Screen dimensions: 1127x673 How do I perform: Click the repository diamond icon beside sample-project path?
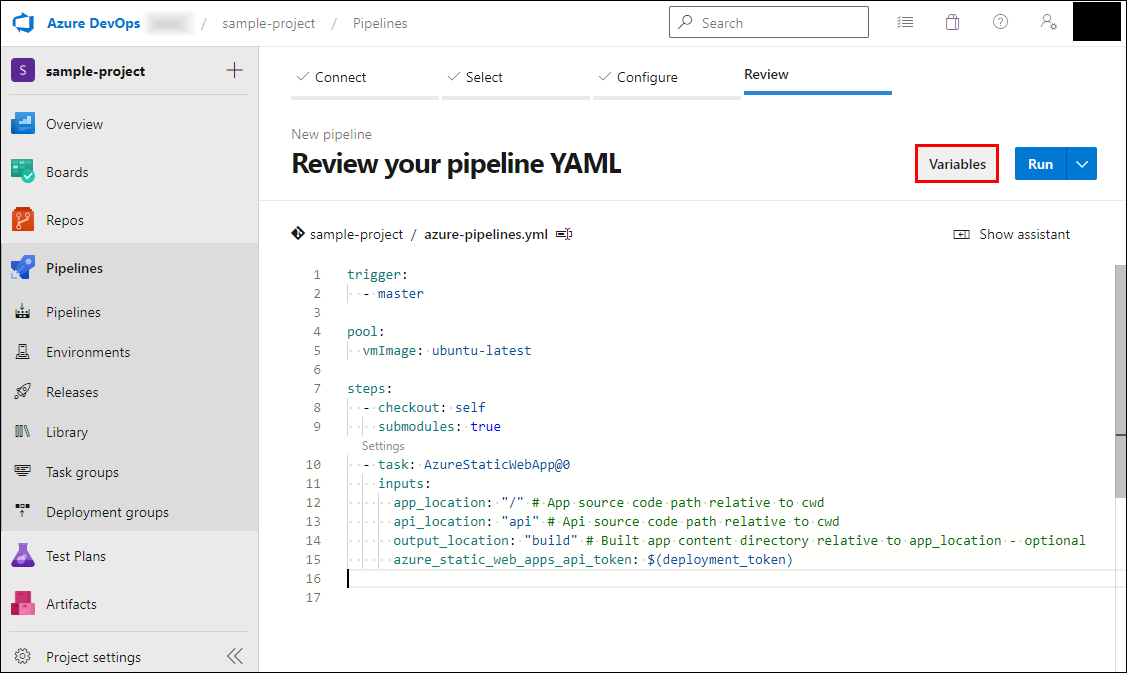[x=298, y=234]
